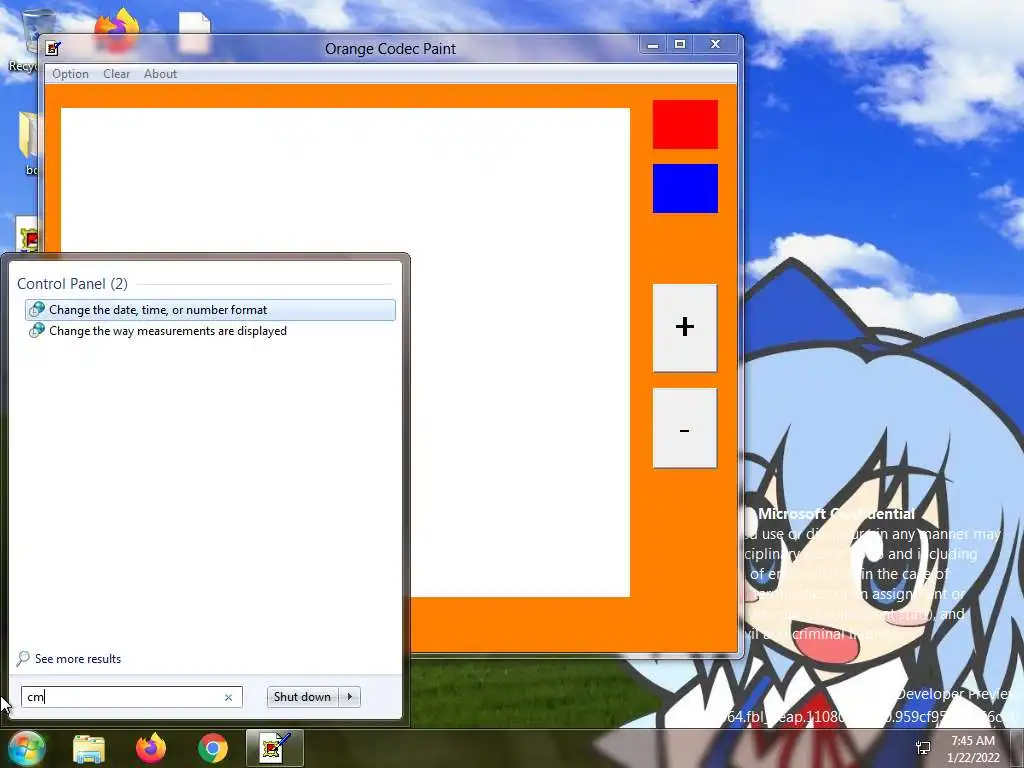Click the Windows Start orb

[26, 748]
